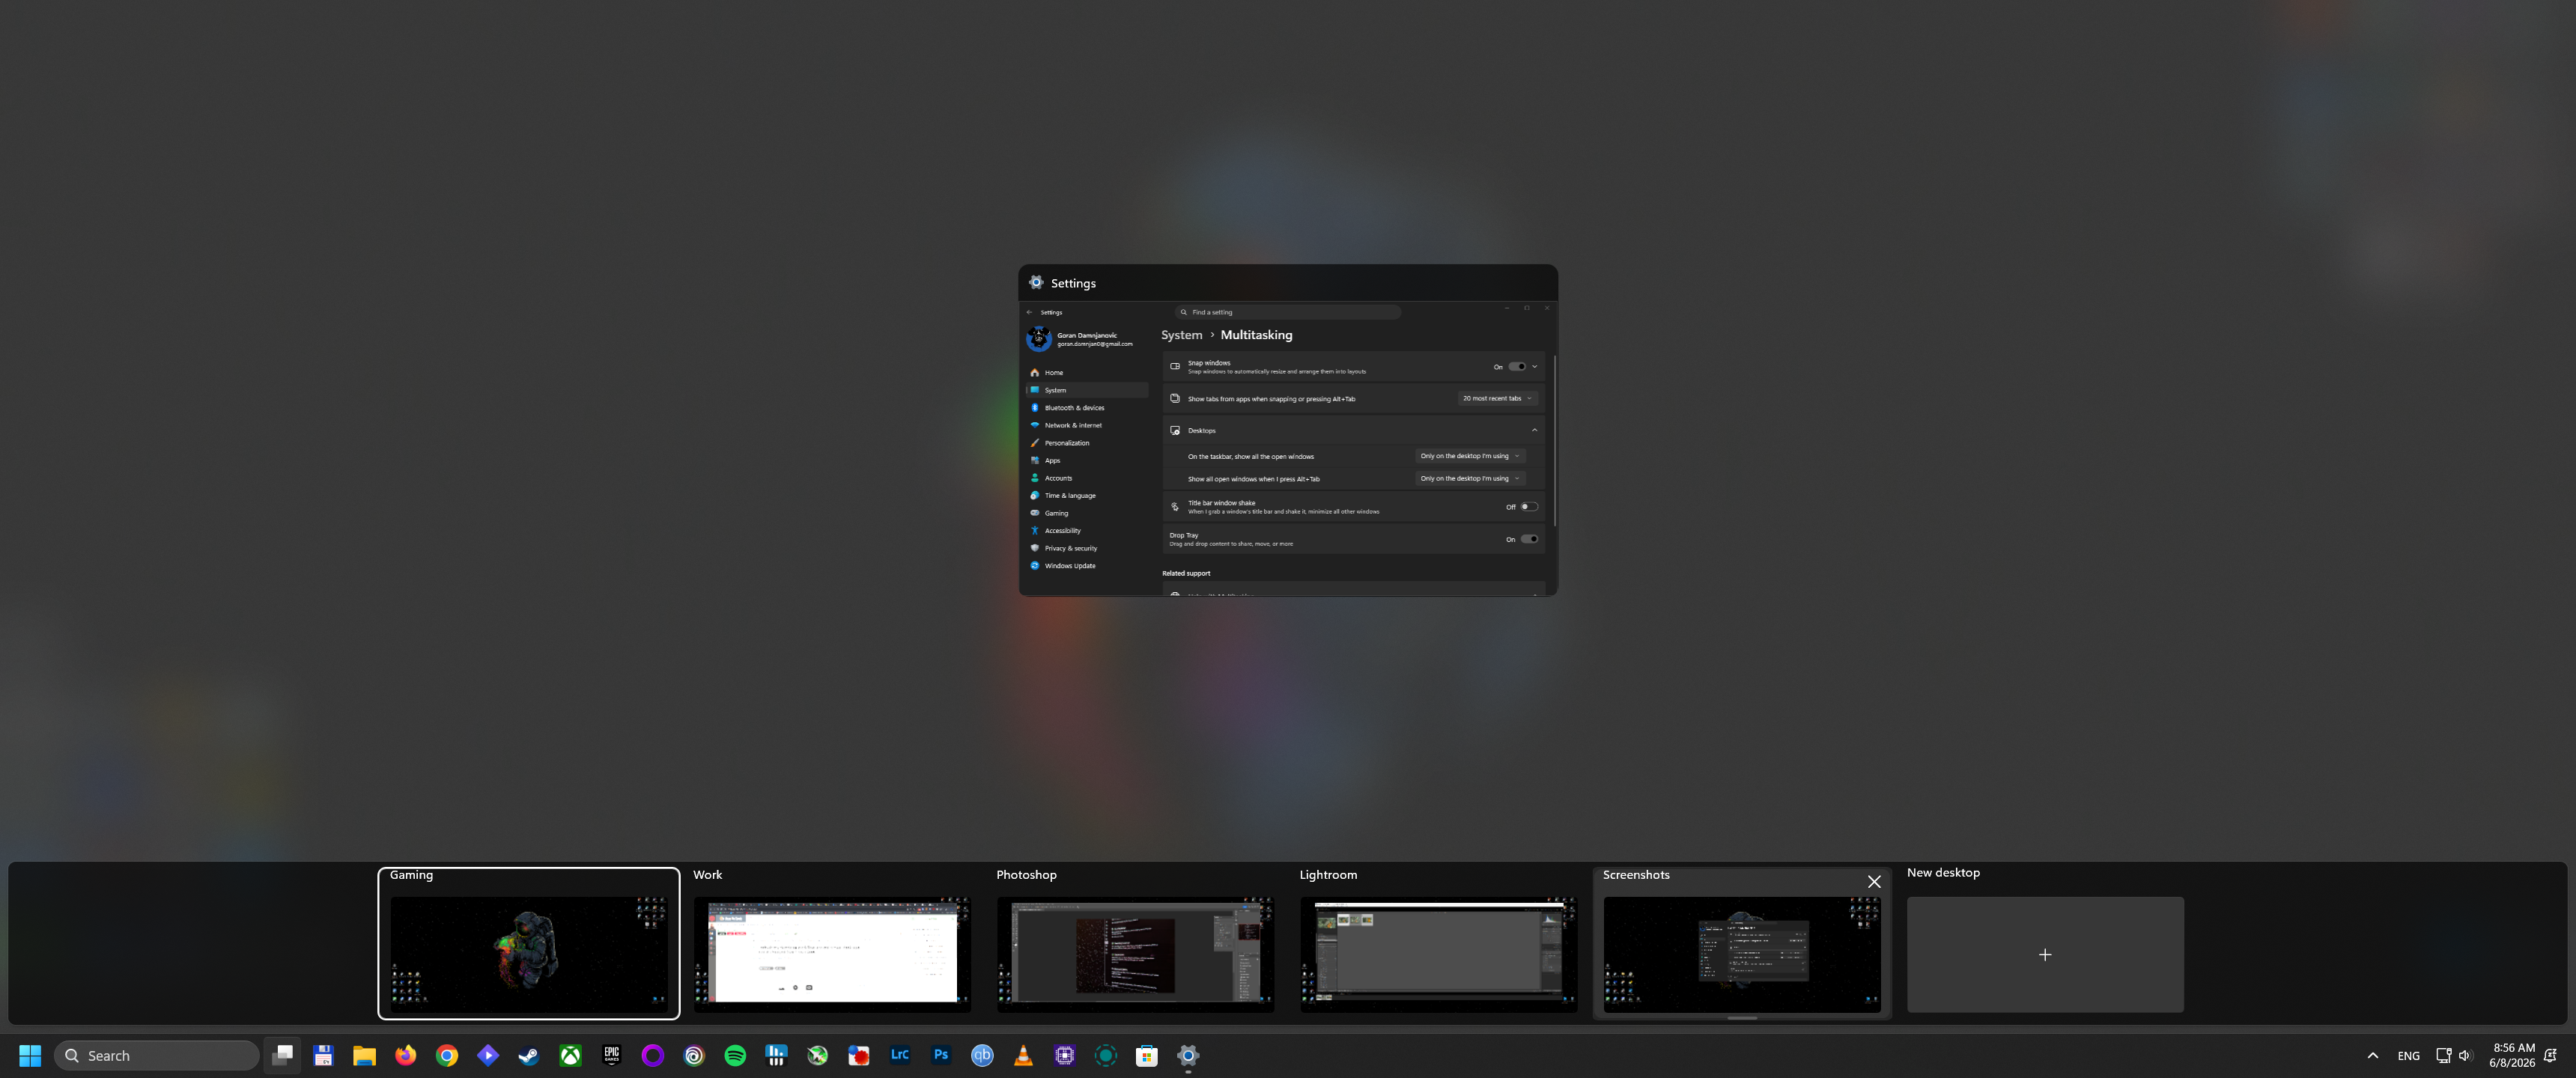Click the taskbar Search box

click(157, 1055)
